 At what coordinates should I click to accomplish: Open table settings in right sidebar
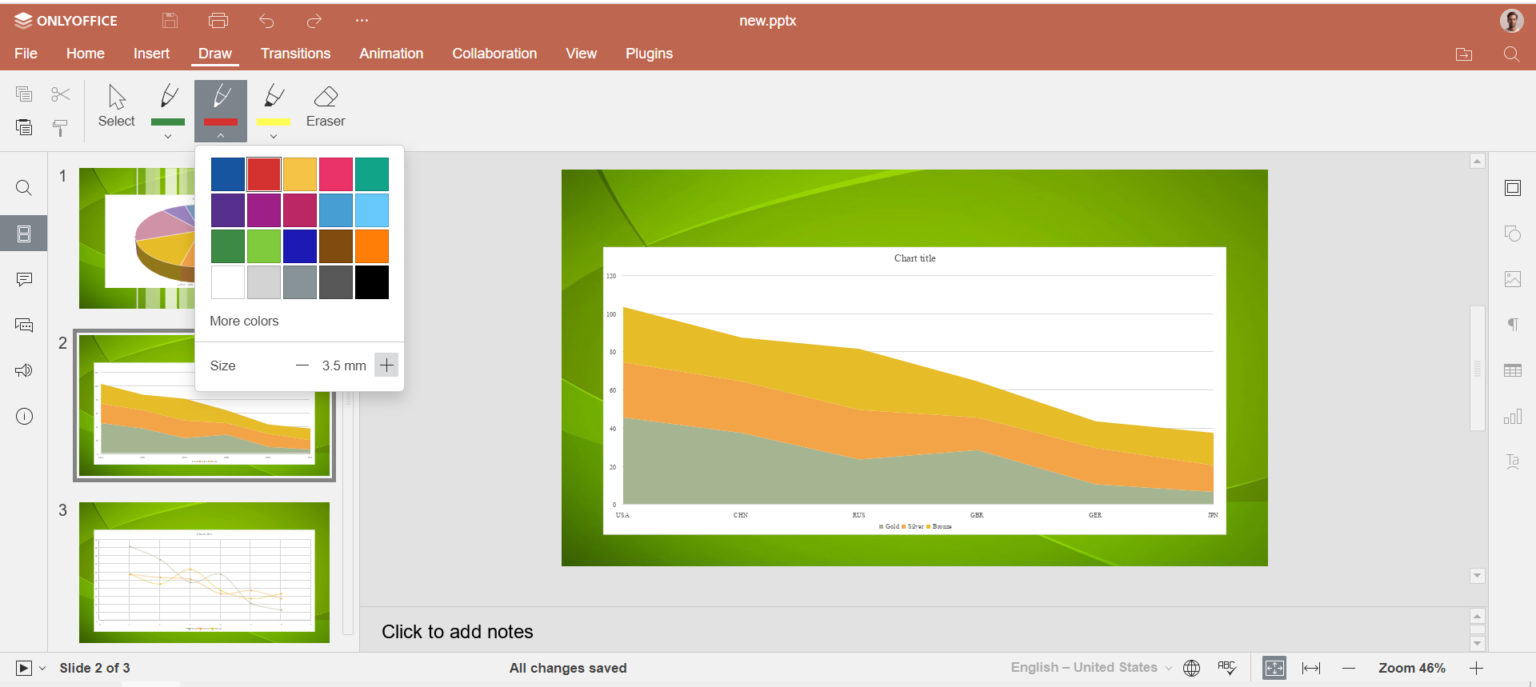1512,370
